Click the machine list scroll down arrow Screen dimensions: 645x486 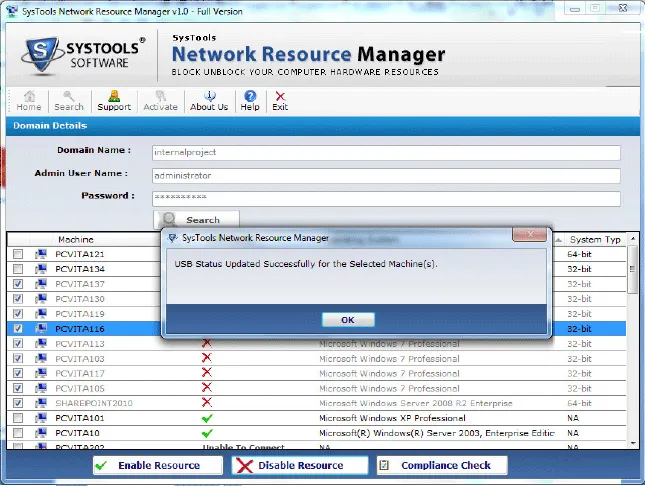tap(633, 443)
